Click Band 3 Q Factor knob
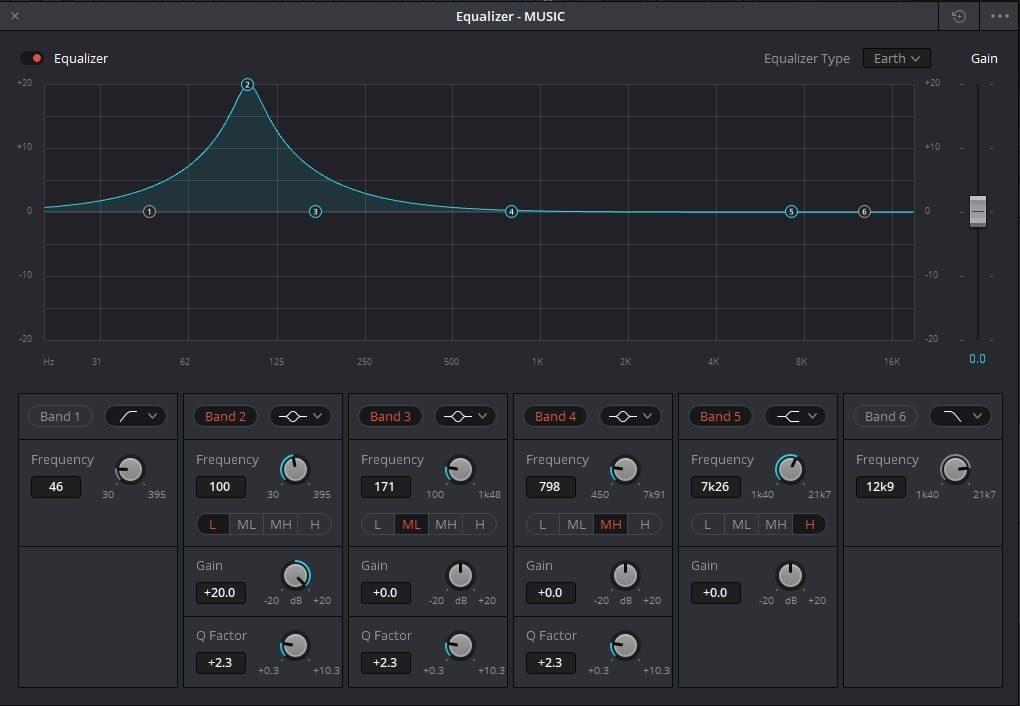The width and height of the screenshot is (1020, 706). pyautogui.click(x=460, y=645)
